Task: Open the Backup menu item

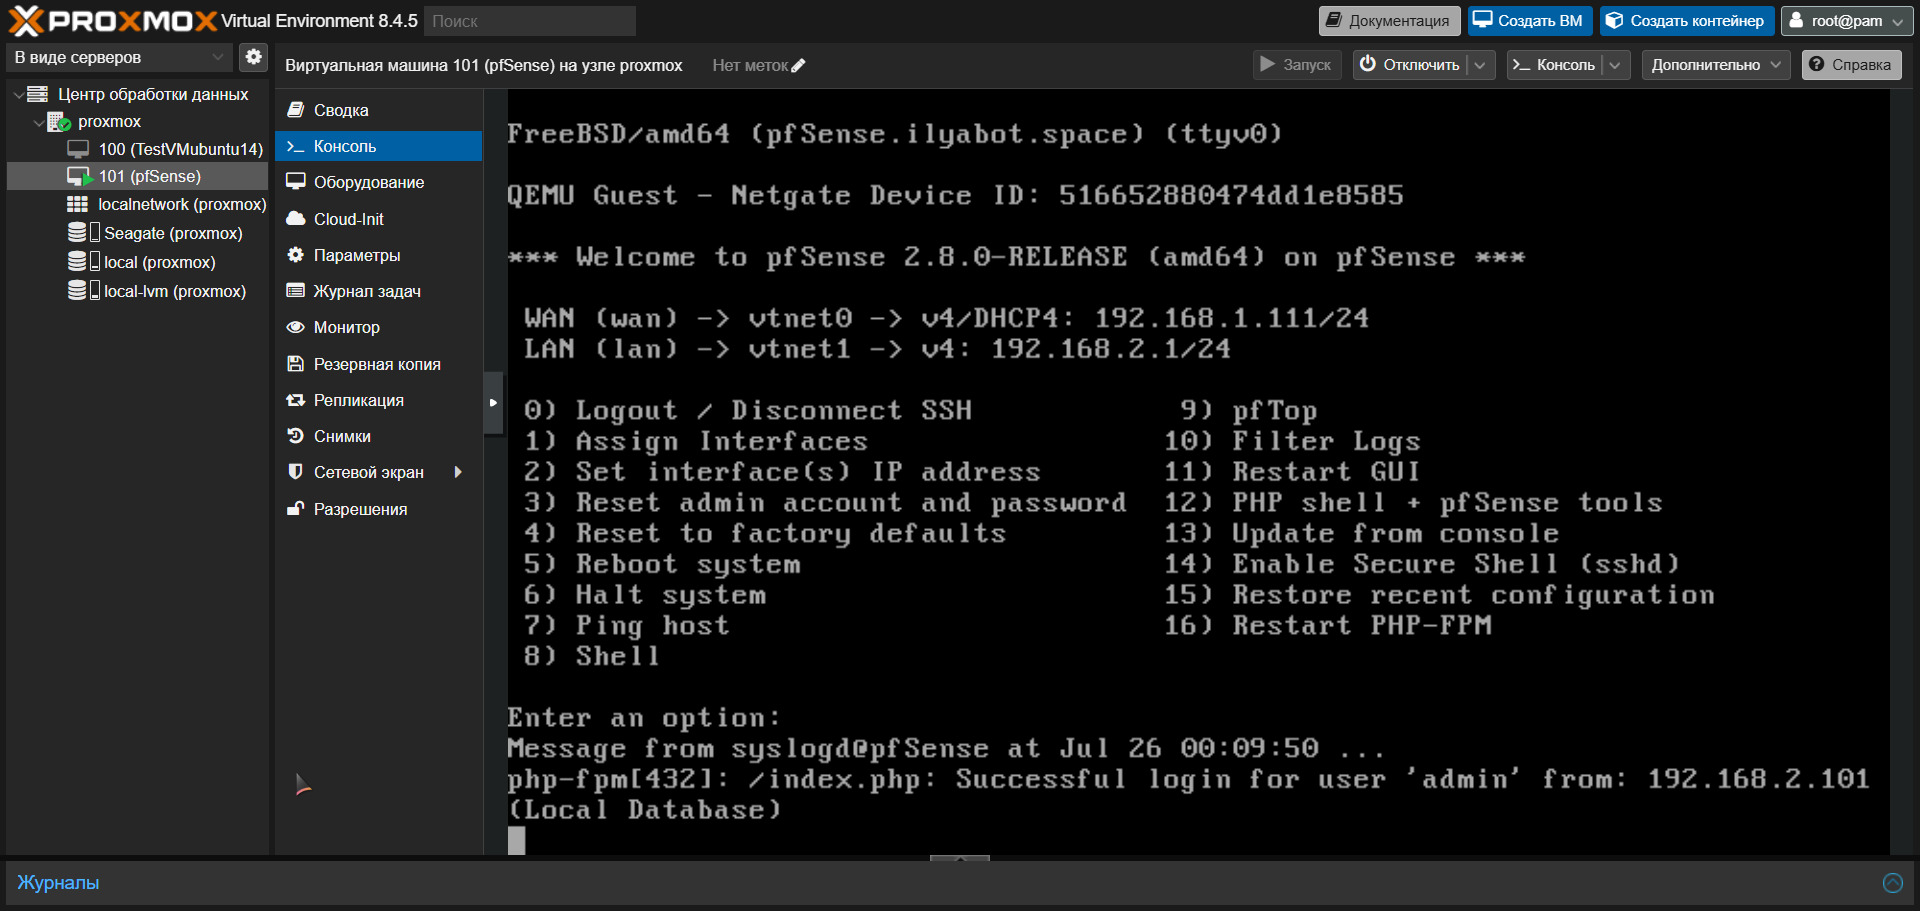Action: tap(378, 364)
